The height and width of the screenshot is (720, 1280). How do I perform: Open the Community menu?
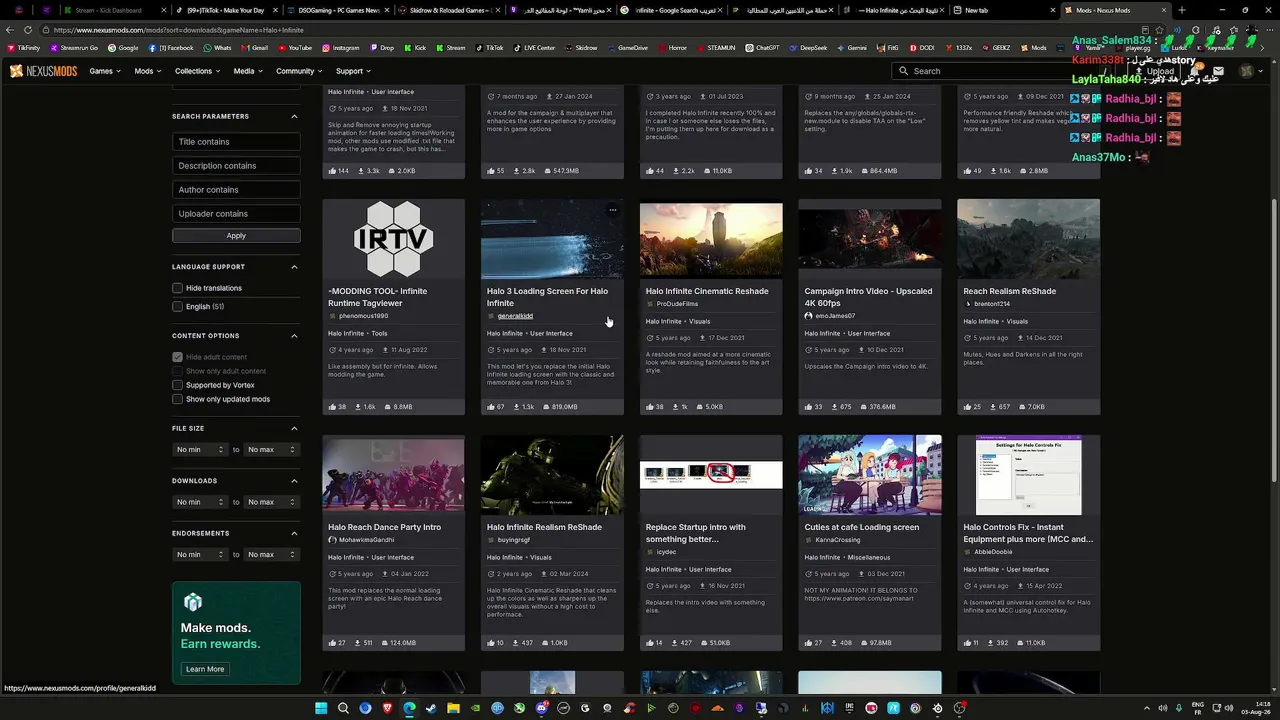coord(299,71)
